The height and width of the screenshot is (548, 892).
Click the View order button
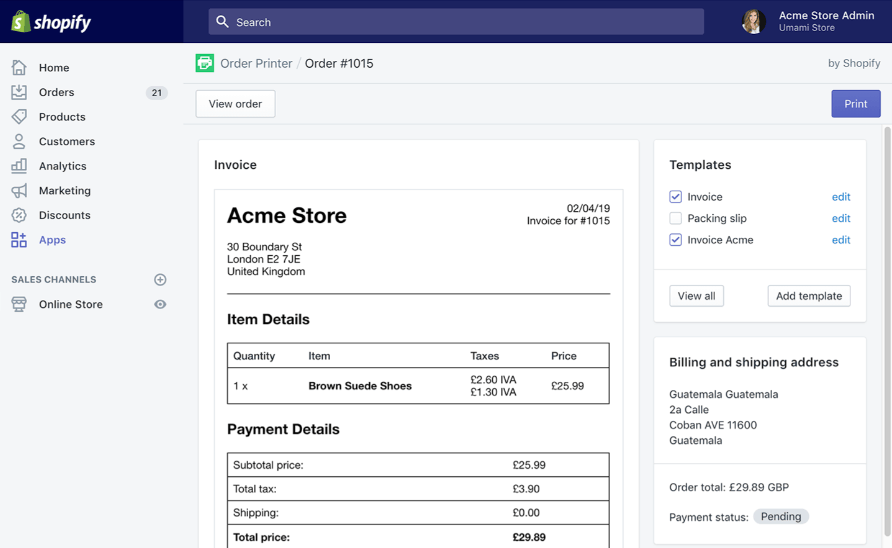coord(236,104)
